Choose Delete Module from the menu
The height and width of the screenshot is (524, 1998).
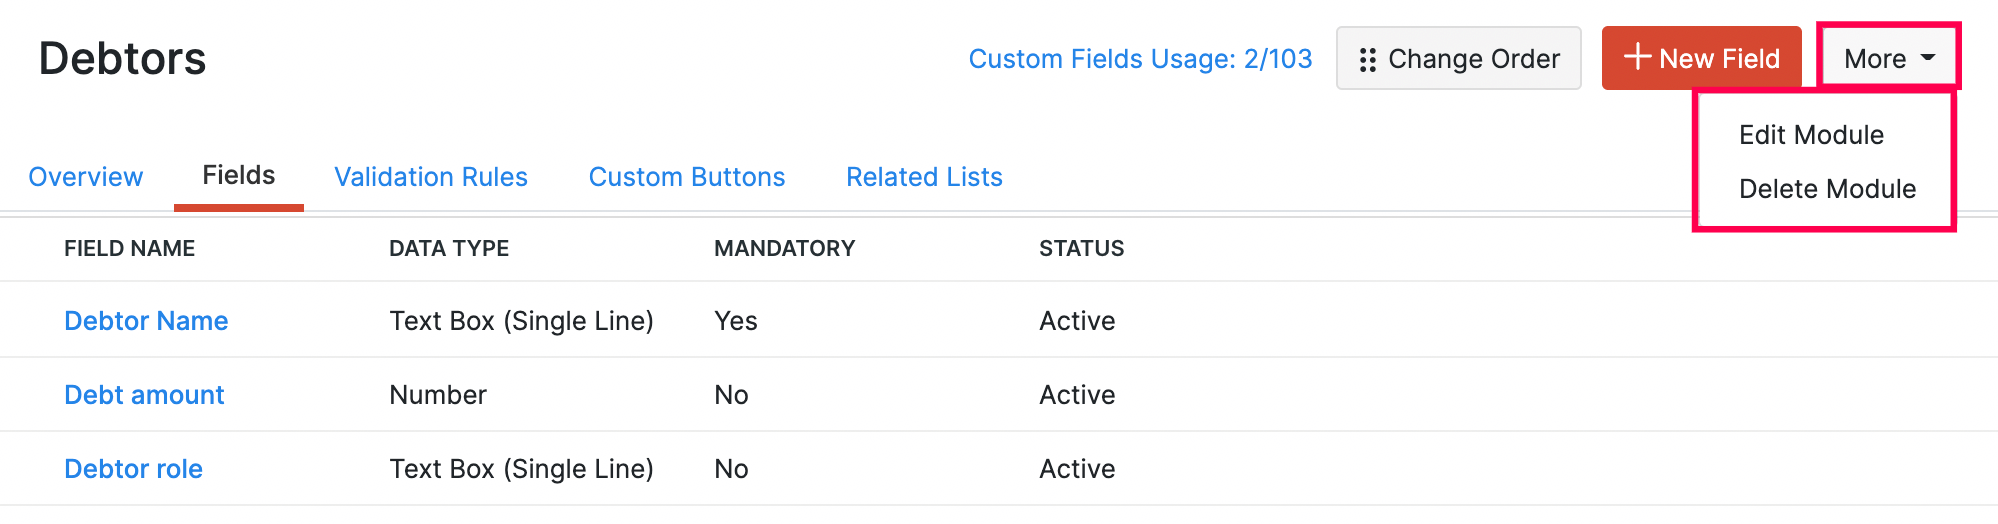1827,189
